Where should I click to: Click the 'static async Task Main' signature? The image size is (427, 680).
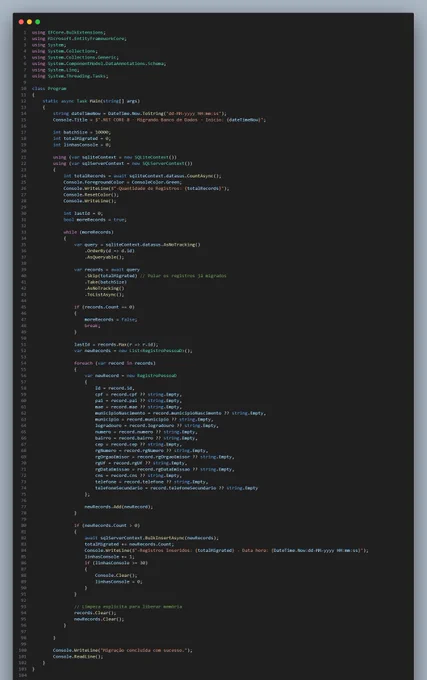91,101
